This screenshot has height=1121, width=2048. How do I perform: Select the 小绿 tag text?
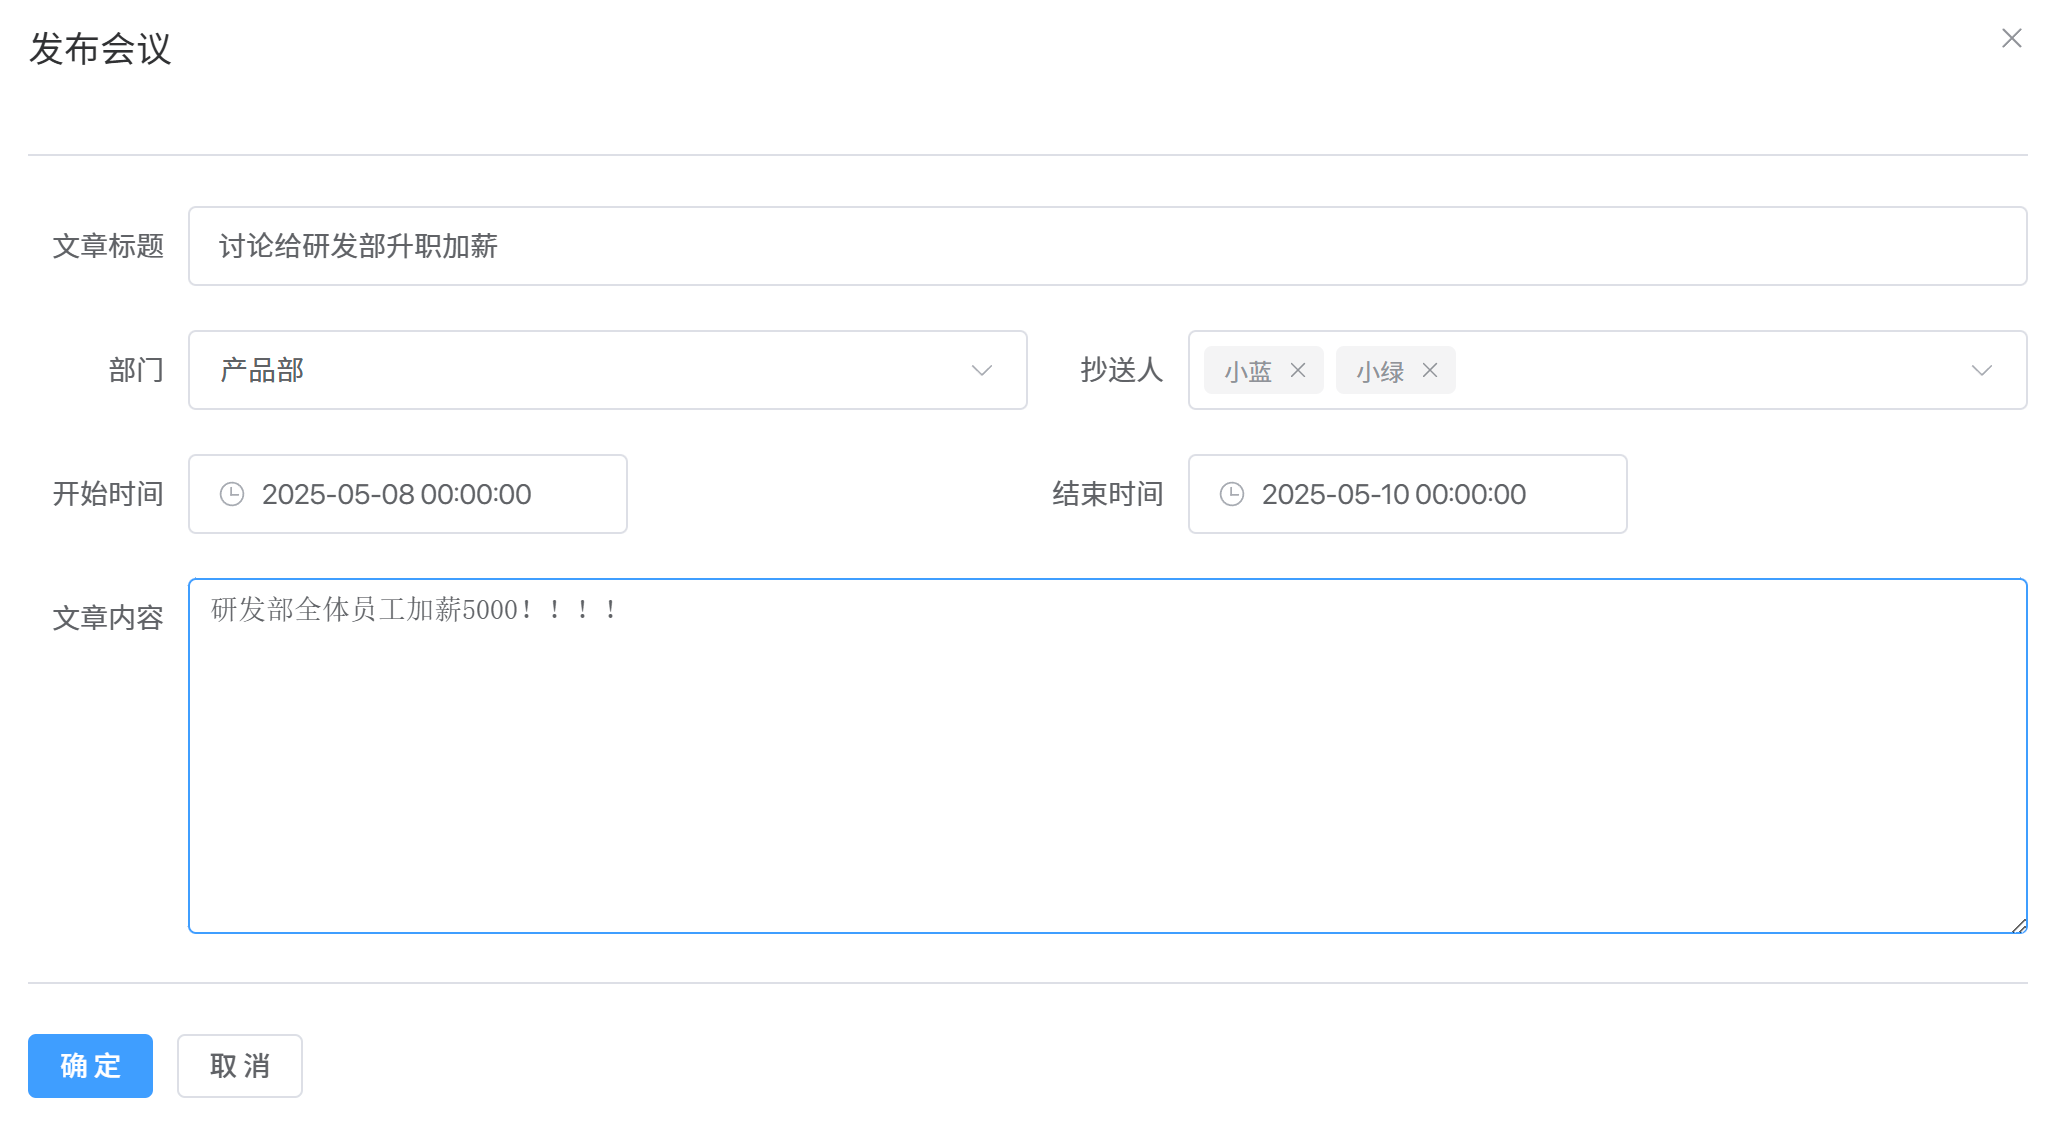(1380, 371)
